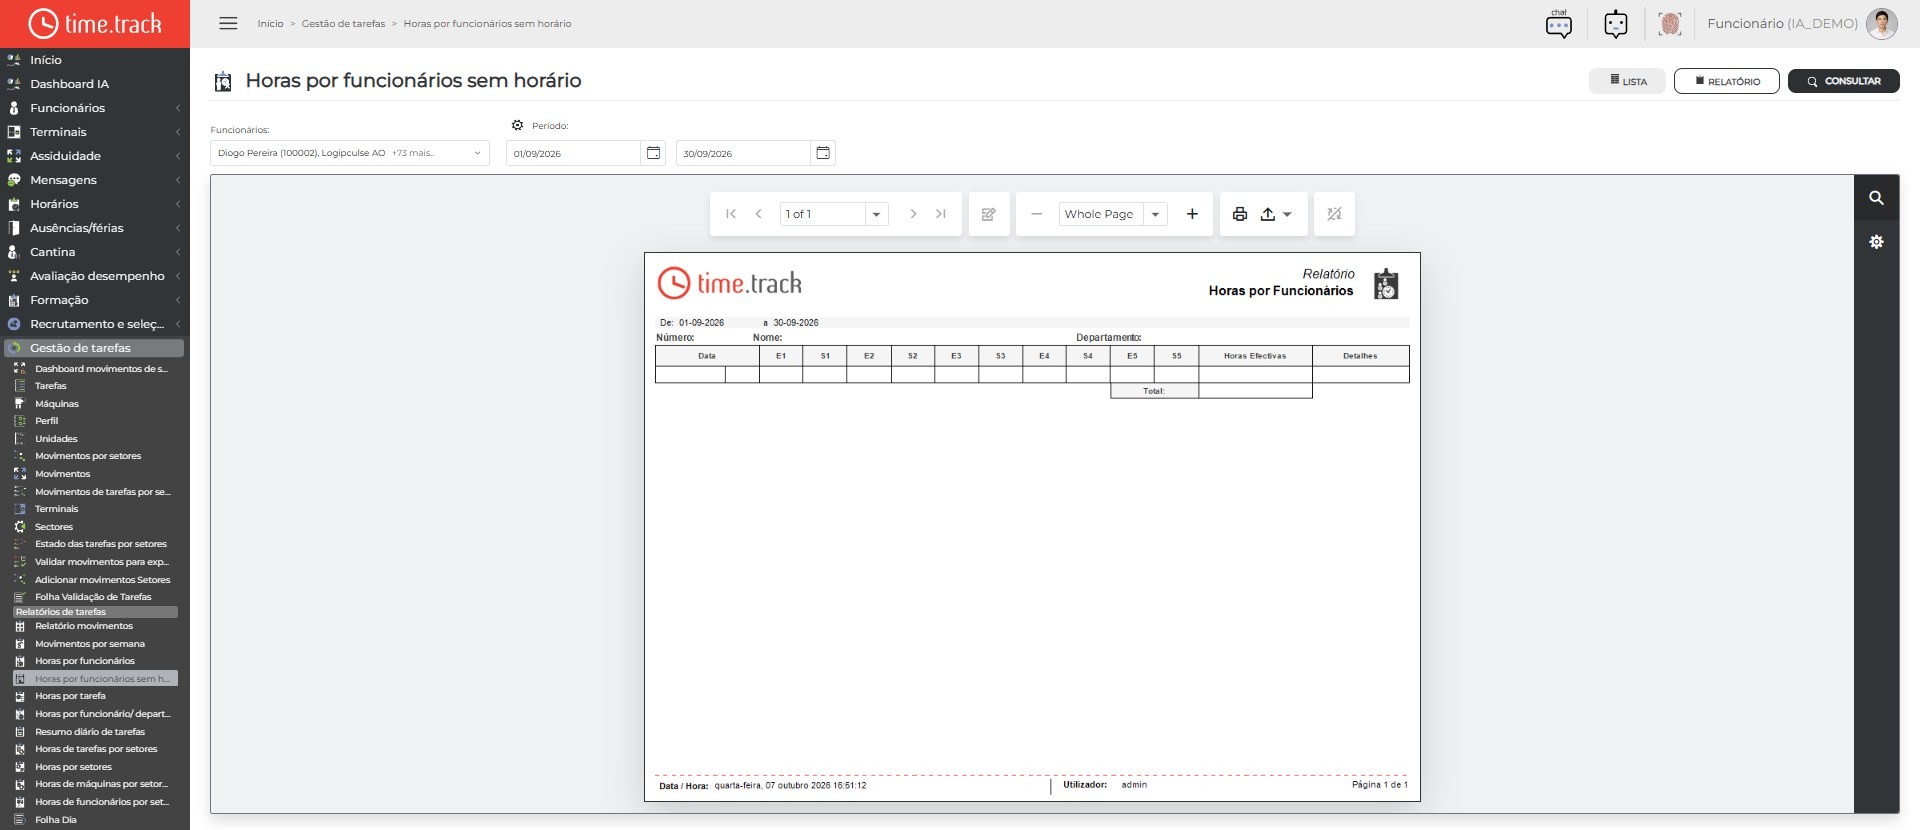Image resolution: width=1920 pixels, height=830 pixels.
Task: Print the report using printer icon
Action: [x=1240, y=214]
